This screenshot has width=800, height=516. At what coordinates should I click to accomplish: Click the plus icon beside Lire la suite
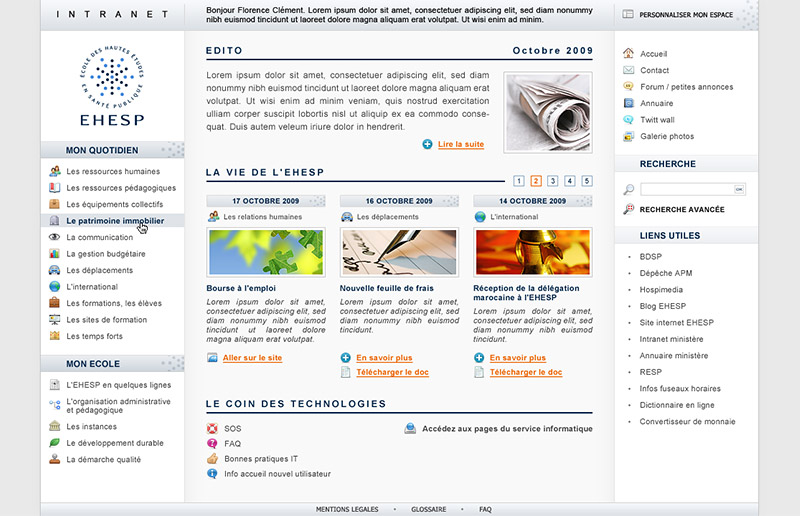(427, 144)
